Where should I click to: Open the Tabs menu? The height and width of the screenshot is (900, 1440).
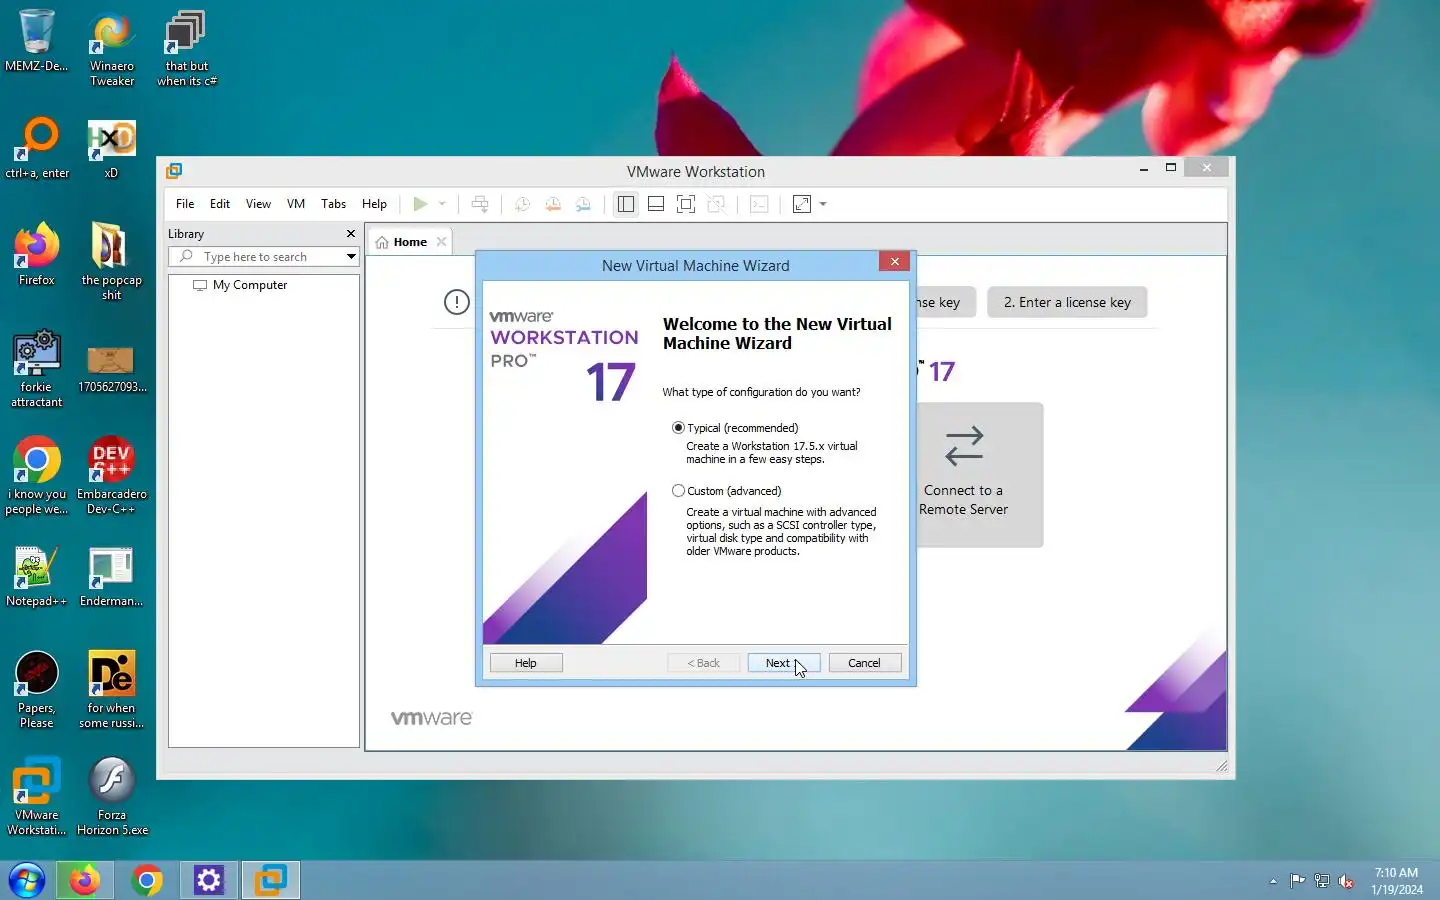coord(333,204)
